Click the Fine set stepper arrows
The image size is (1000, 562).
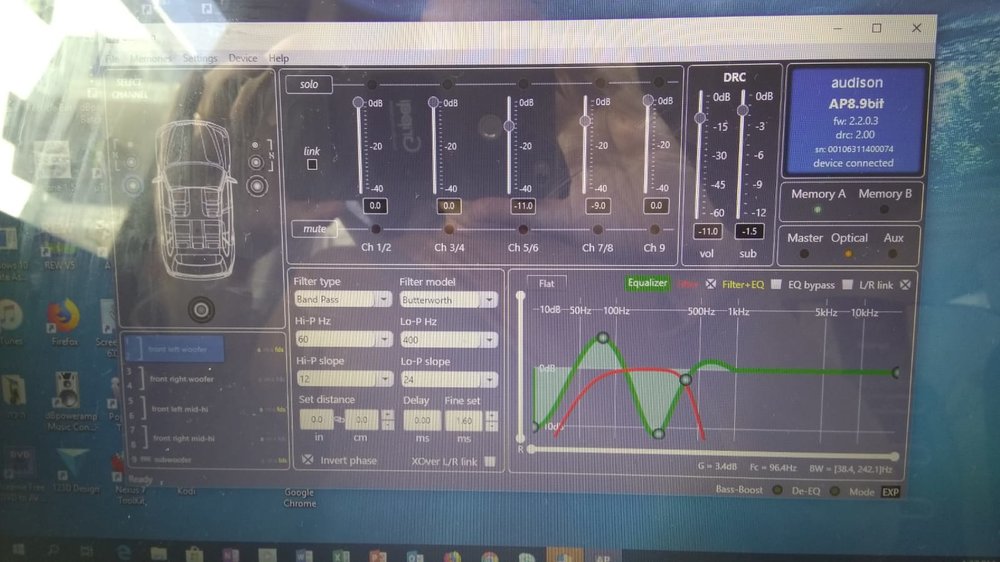click(491, 420)
